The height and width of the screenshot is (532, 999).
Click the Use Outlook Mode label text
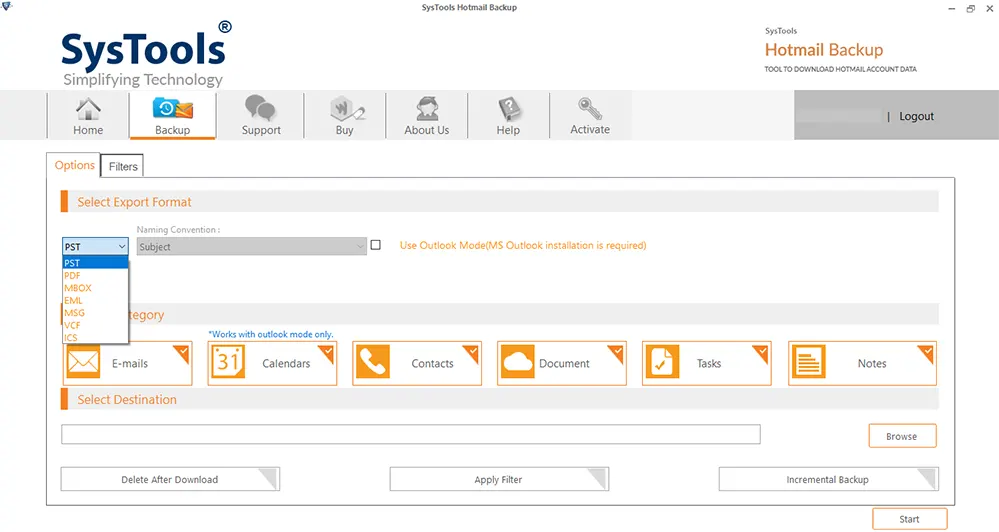click(522, 245)
